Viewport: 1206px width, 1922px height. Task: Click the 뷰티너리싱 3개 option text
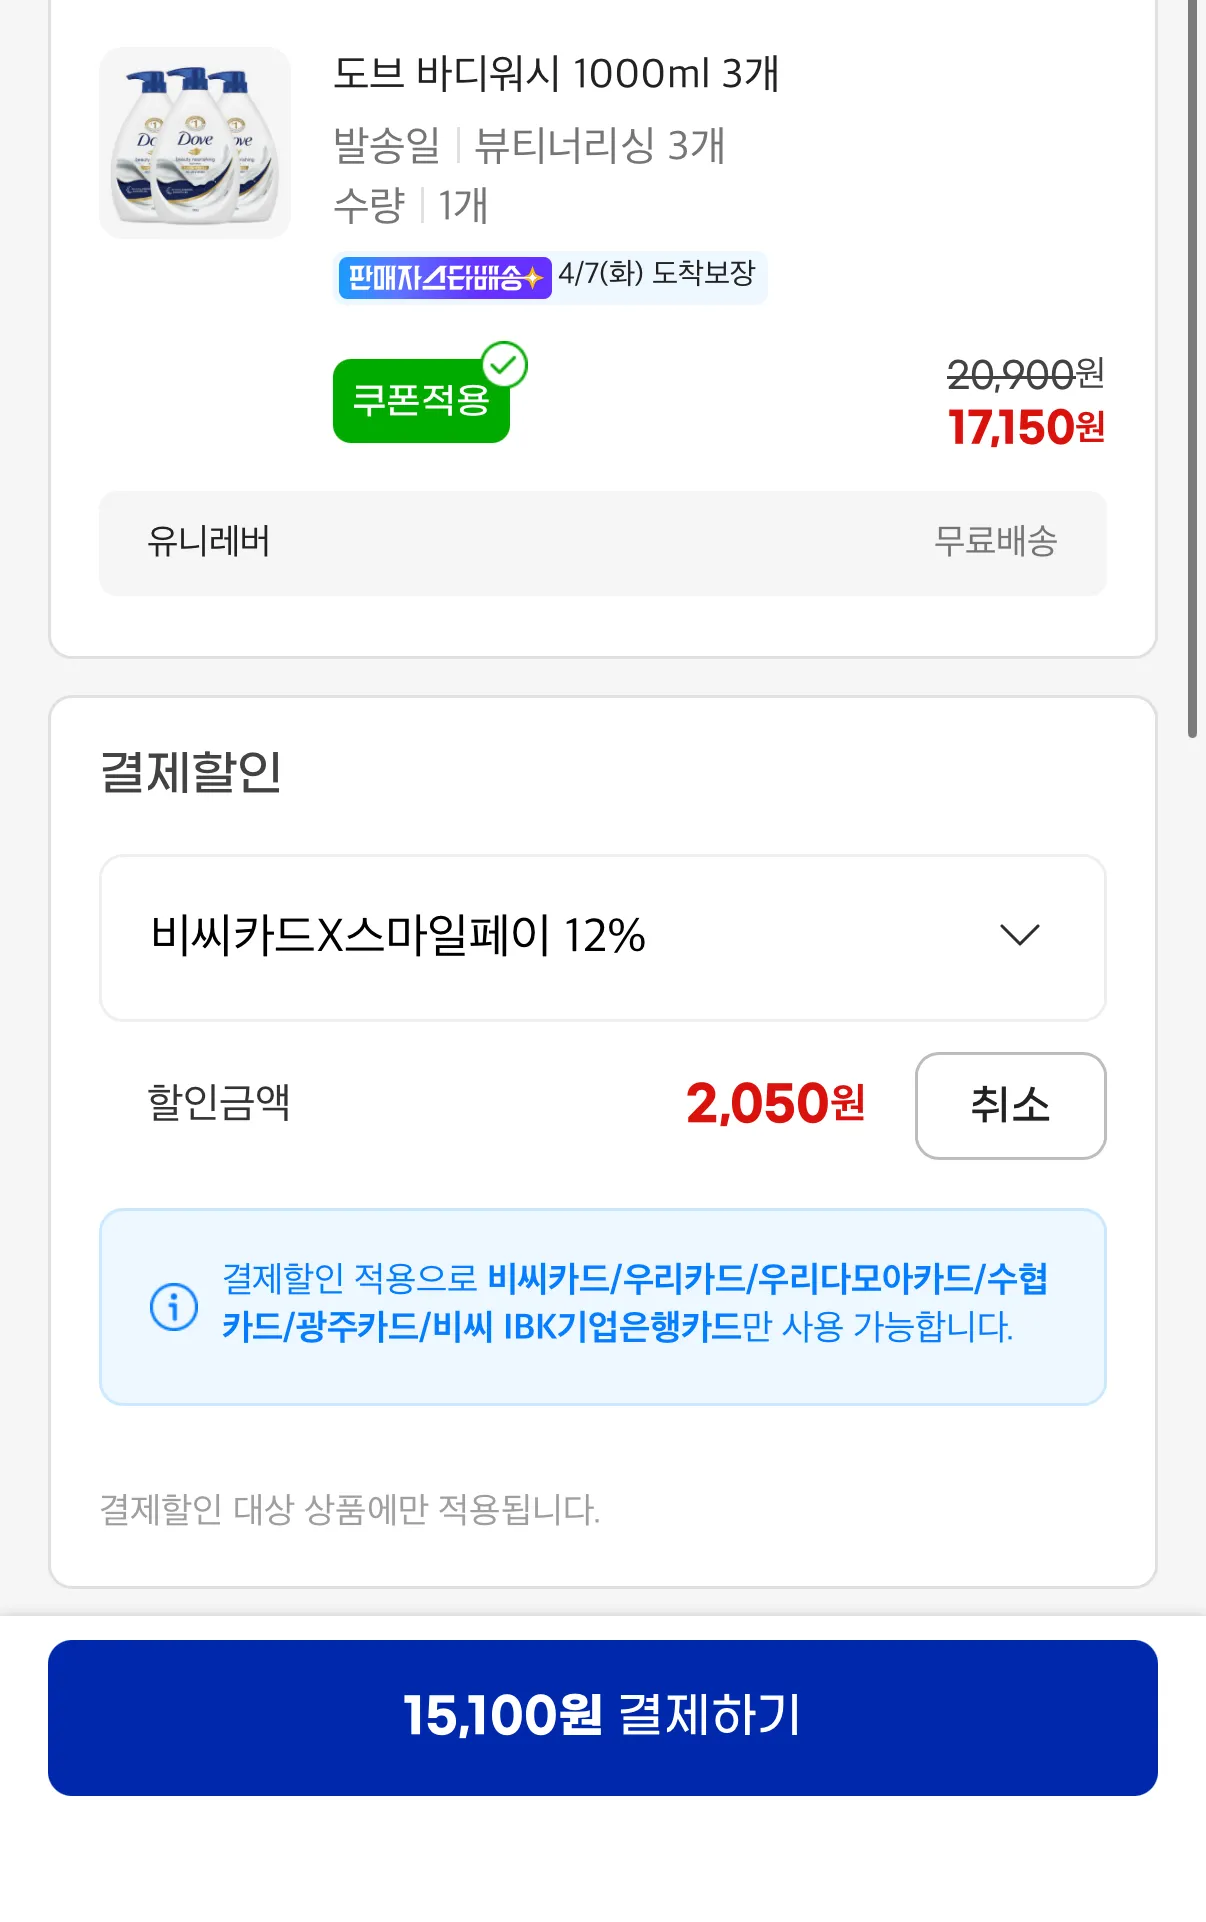[599, 146]
